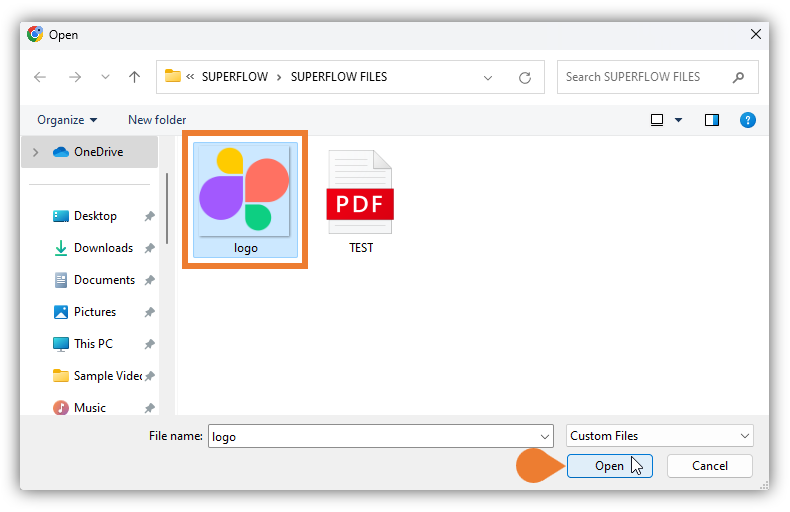
Task: Click the logo file name label
Action: coord(245,248)
